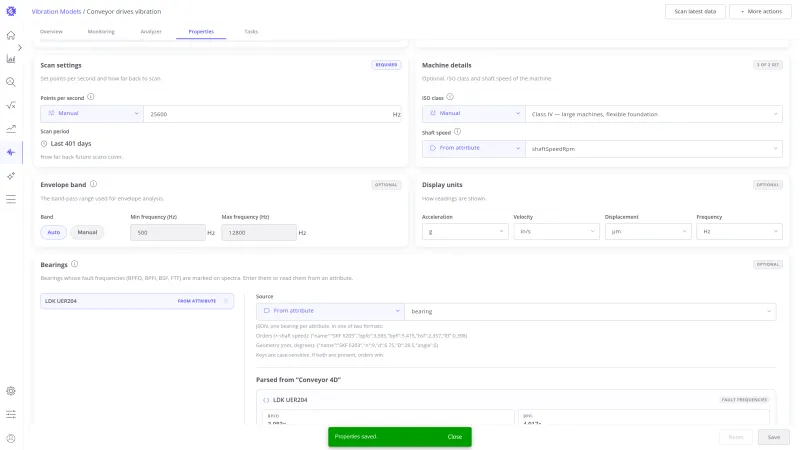
Task: Open Shaft speed From attribute dropdown
Action: coord(473,148)
